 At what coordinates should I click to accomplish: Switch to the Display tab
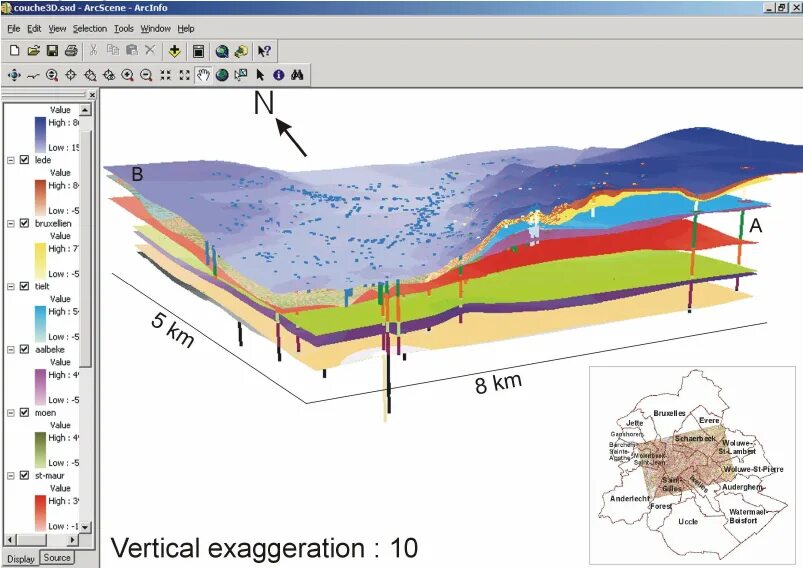(x=20, y=559)
